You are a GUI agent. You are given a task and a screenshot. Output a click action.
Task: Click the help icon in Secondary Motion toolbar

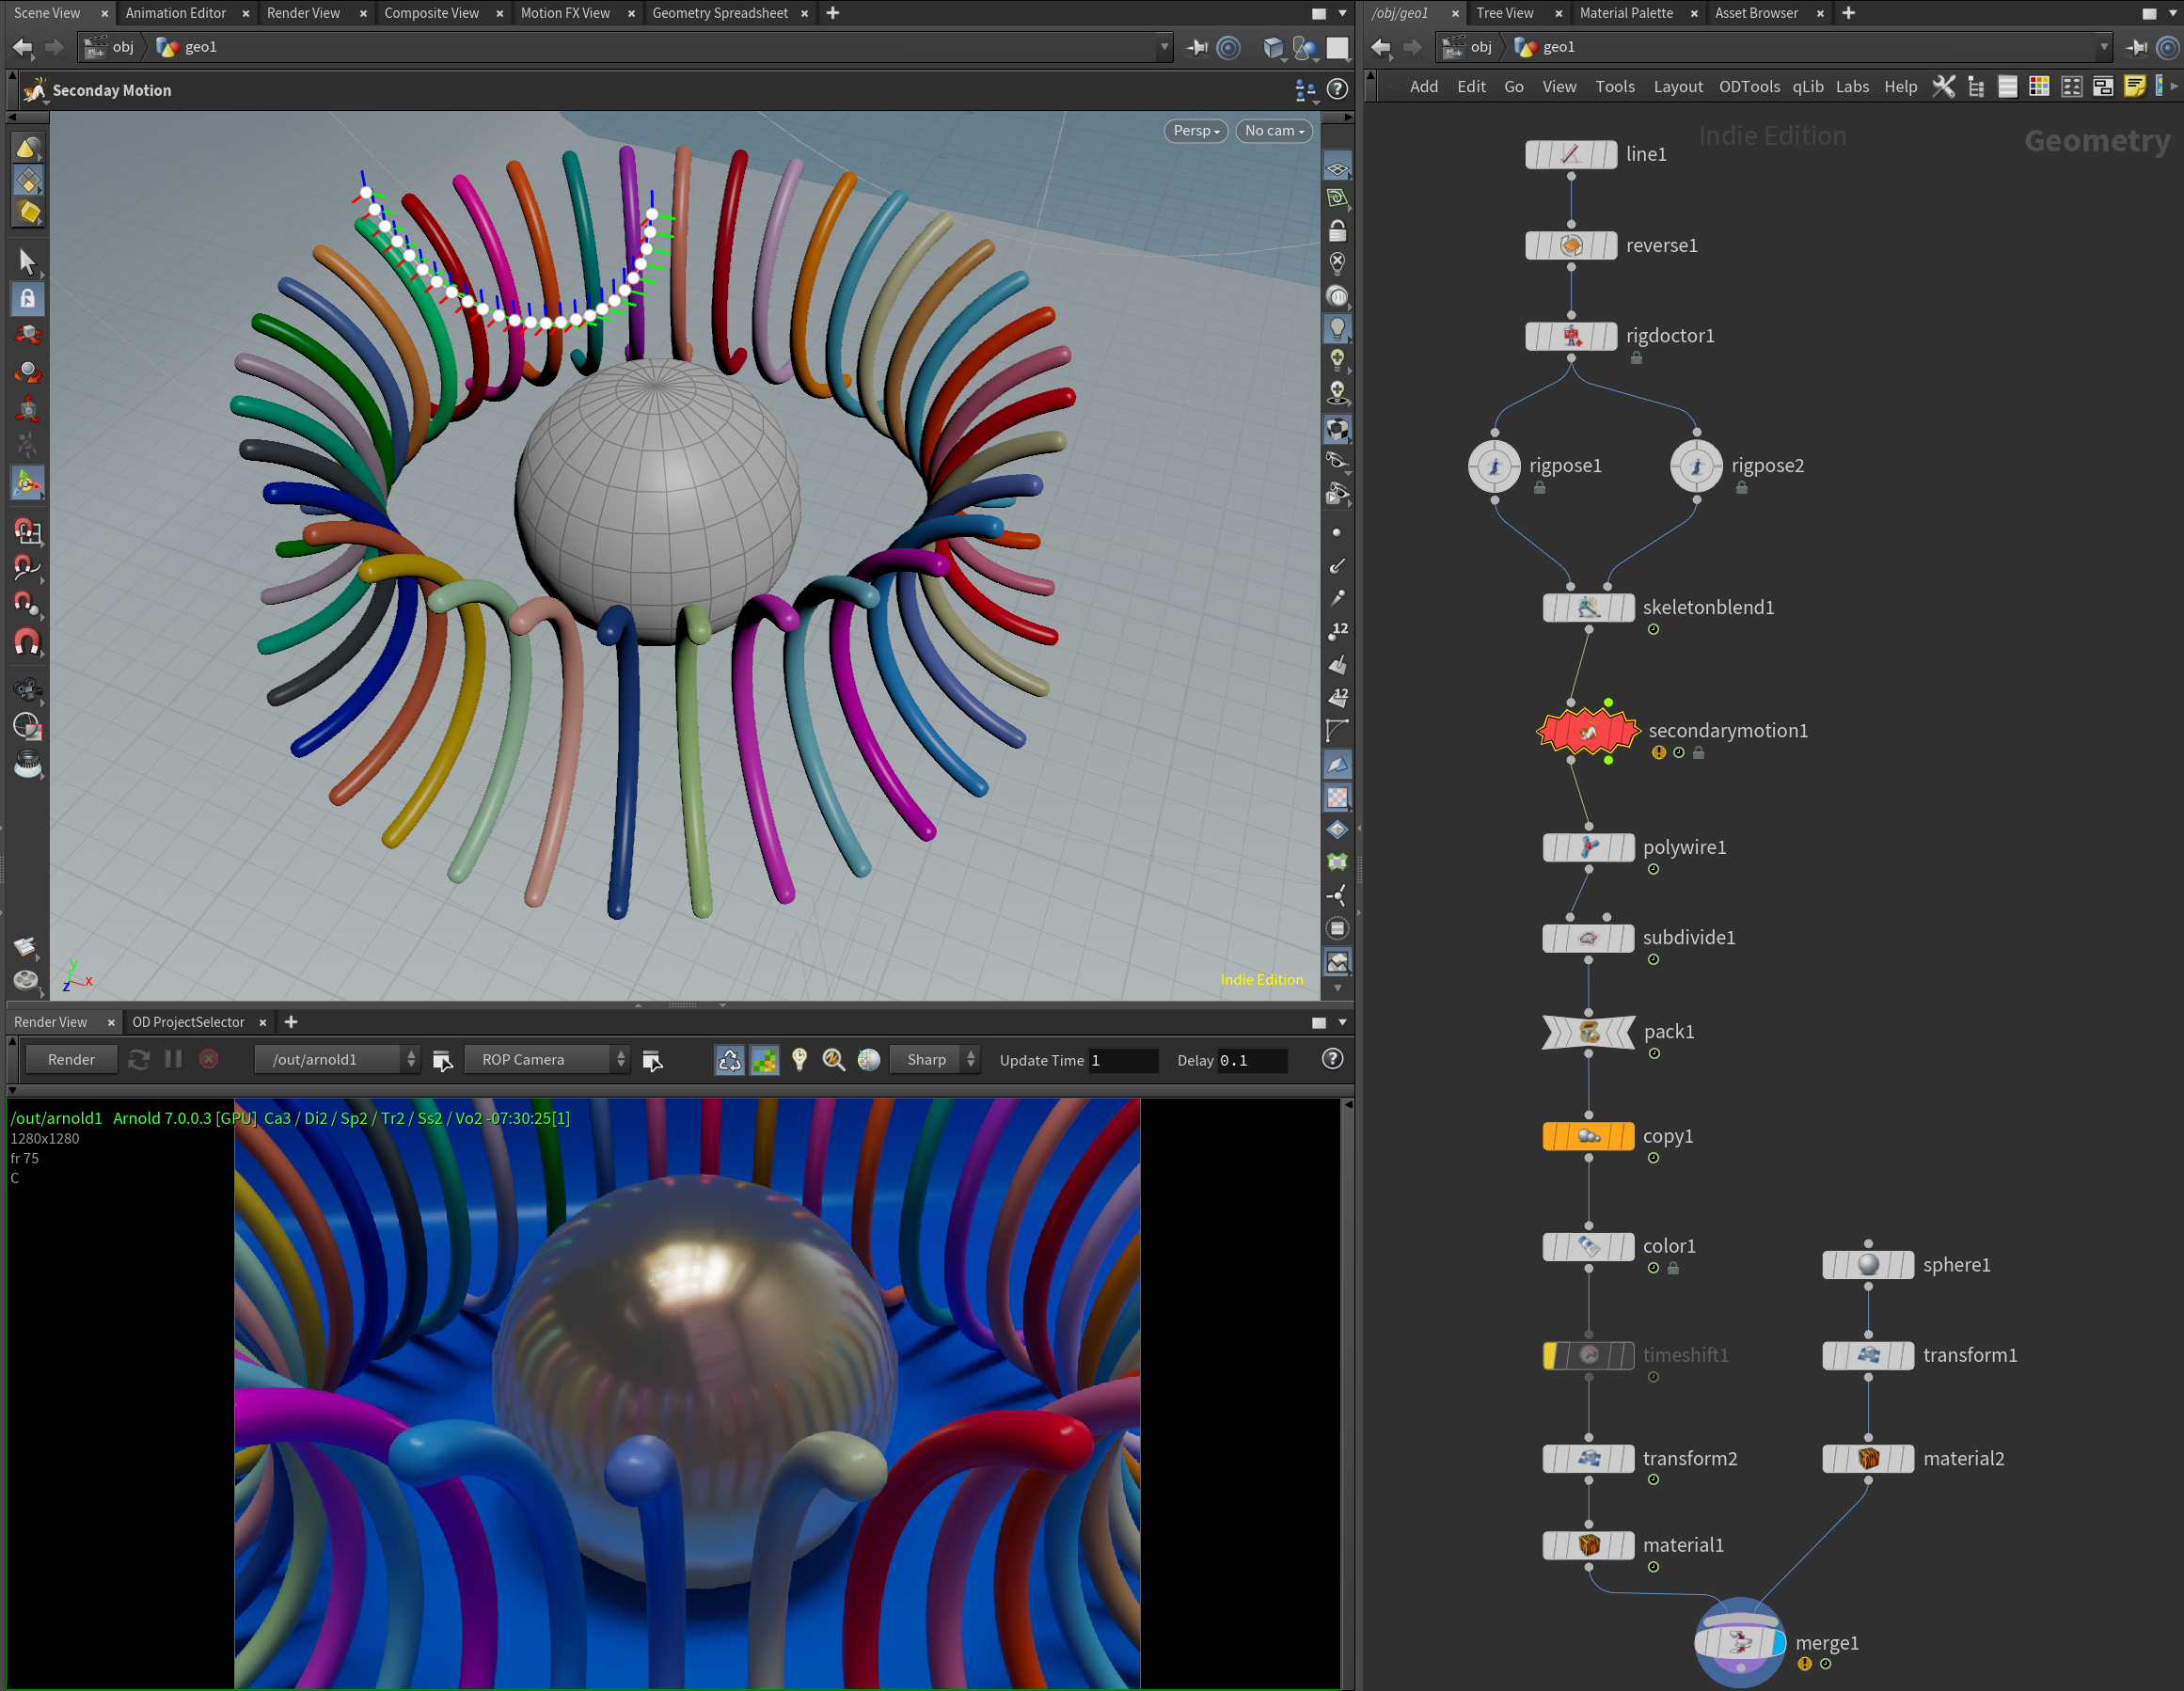pos(1337,90)
